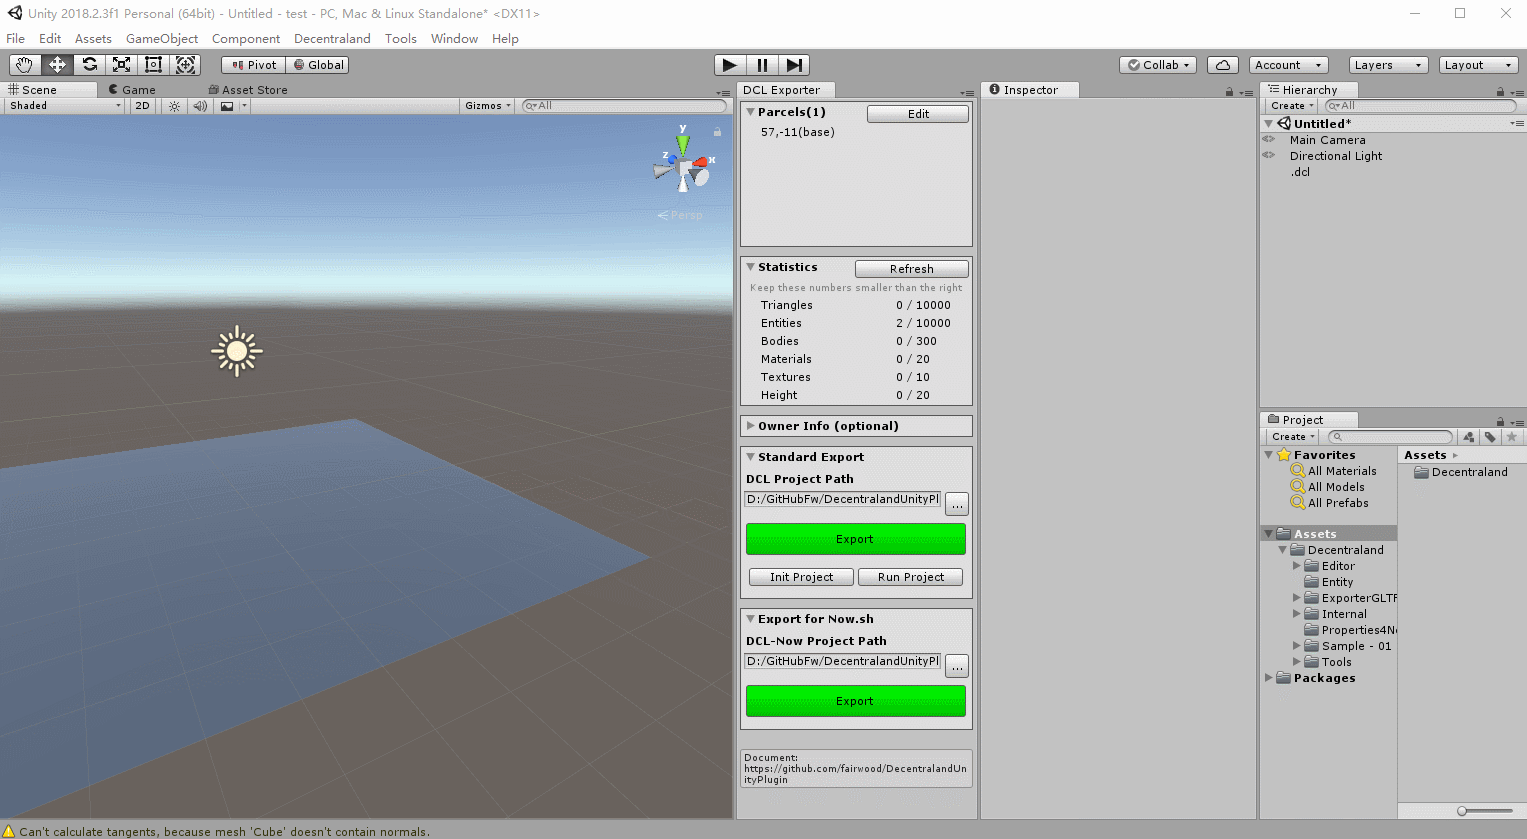
Task: Click the Statistics Refresh button
Action: coord(911,269)
